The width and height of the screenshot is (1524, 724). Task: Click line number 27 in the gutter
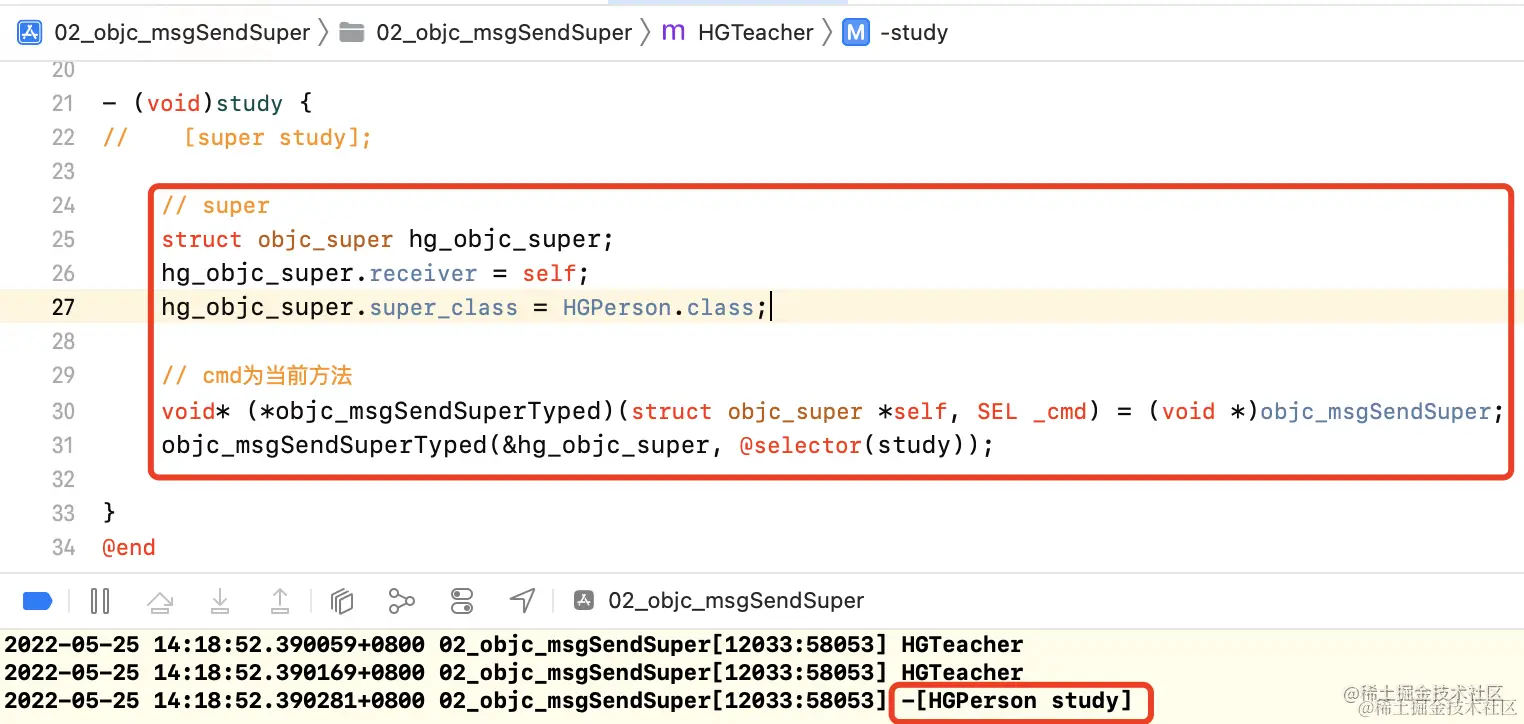click(63, 307)
